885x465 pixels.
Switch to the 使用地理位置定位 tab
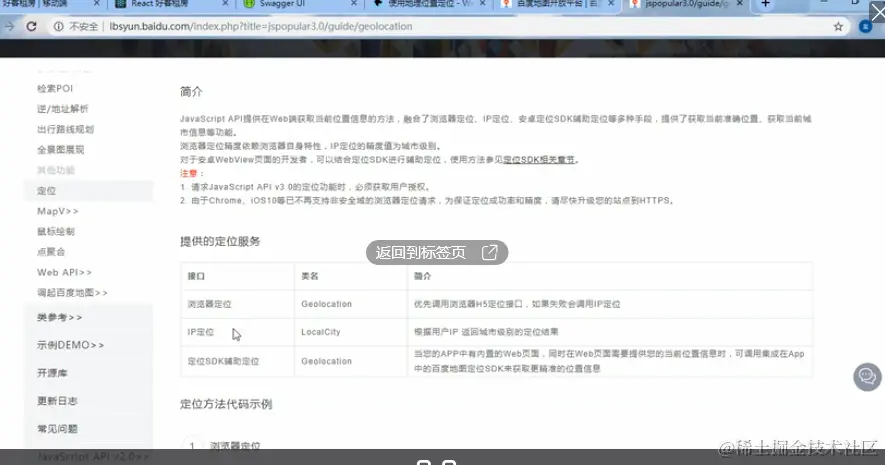pos(428,4)
